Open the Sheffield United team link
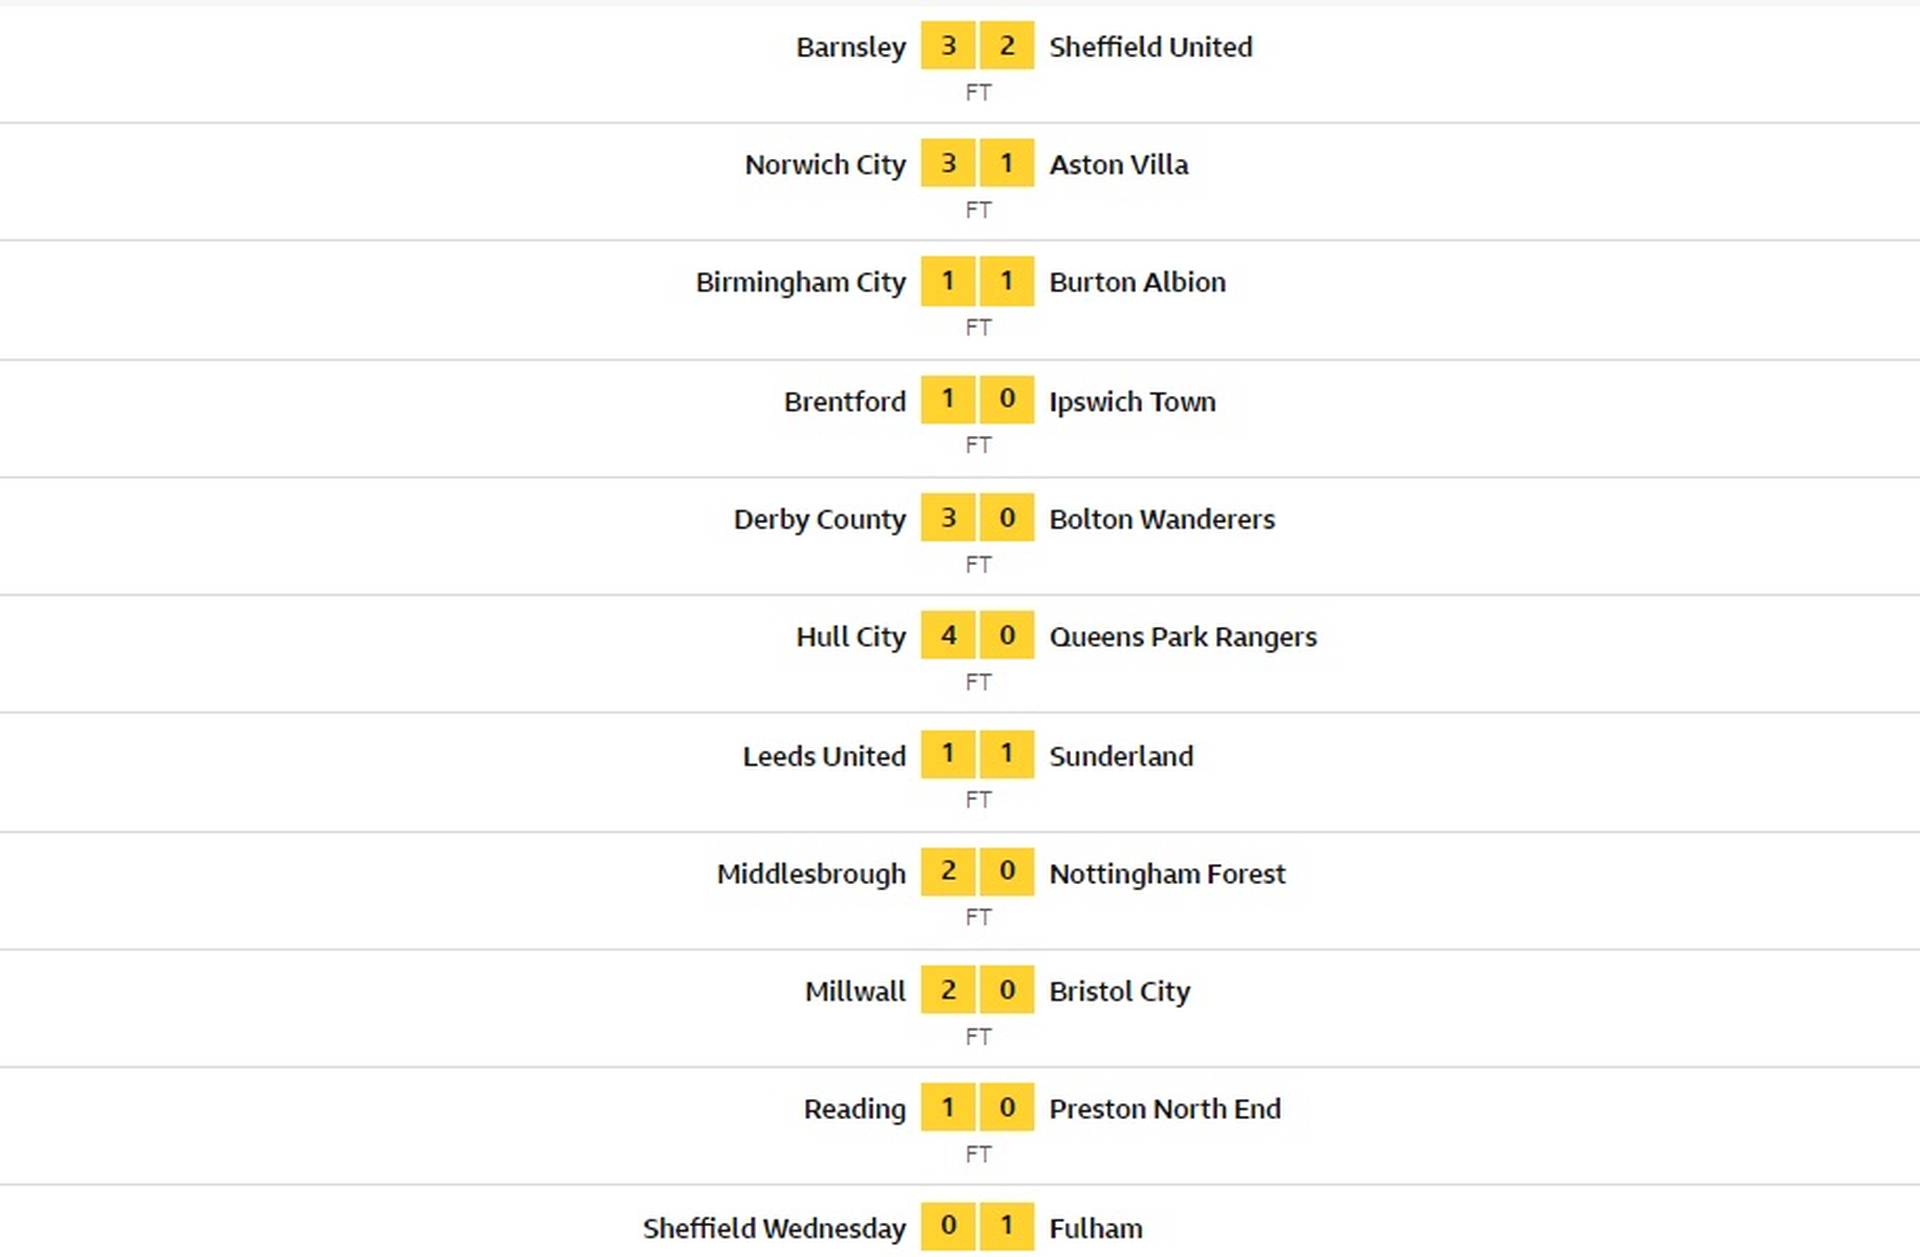 (x=1150, y=47)
